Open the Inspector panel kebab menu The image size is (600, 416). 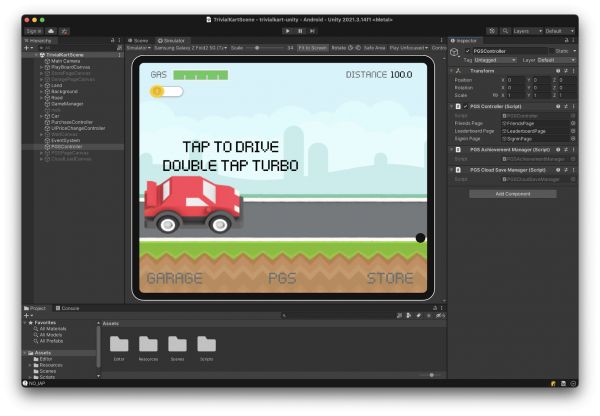574,40
